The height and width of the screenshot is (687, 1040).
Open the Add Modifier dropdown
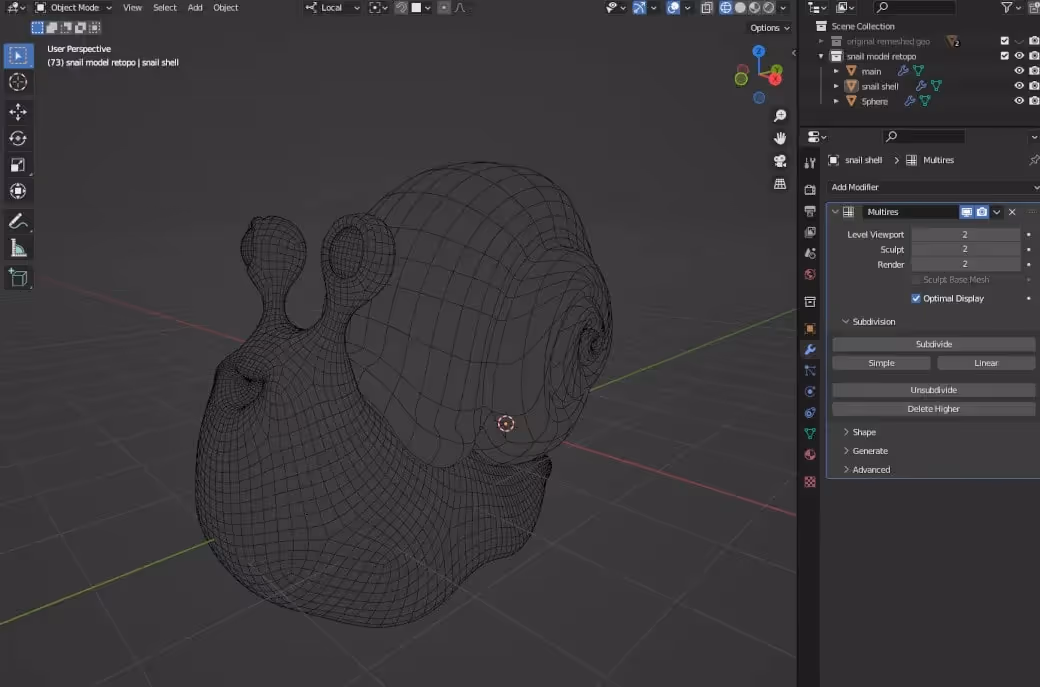point(933,187)
